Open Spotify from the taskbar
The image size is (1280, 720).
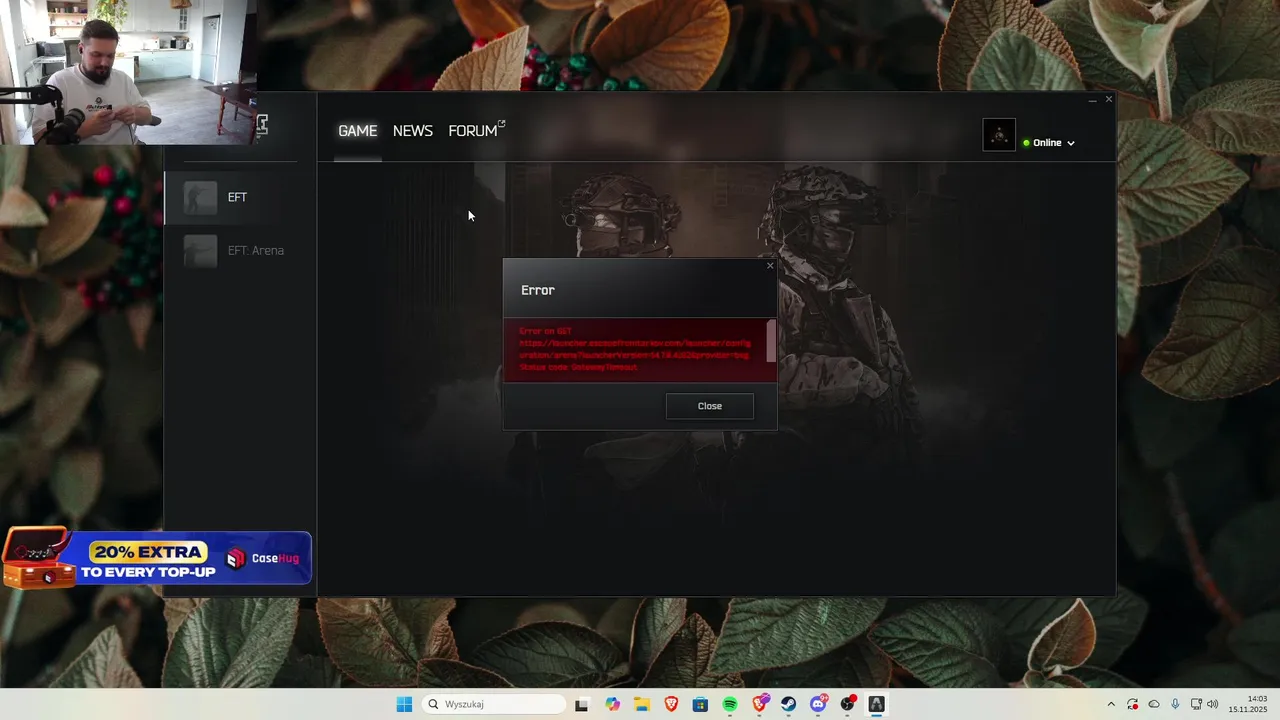[730, 704]
